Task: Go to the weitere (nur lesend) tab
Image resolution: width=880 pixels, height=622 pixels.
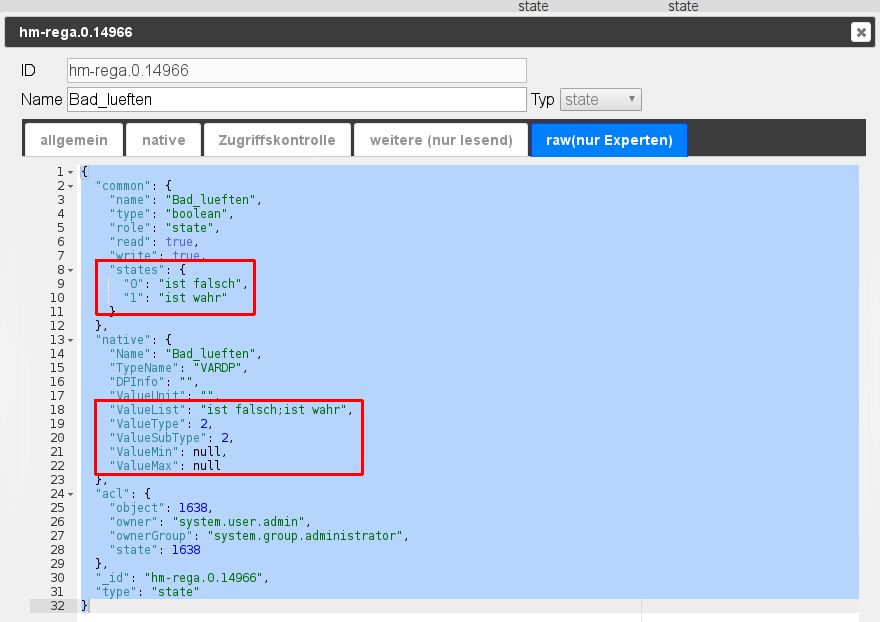Action: click(x=441, y=140)
